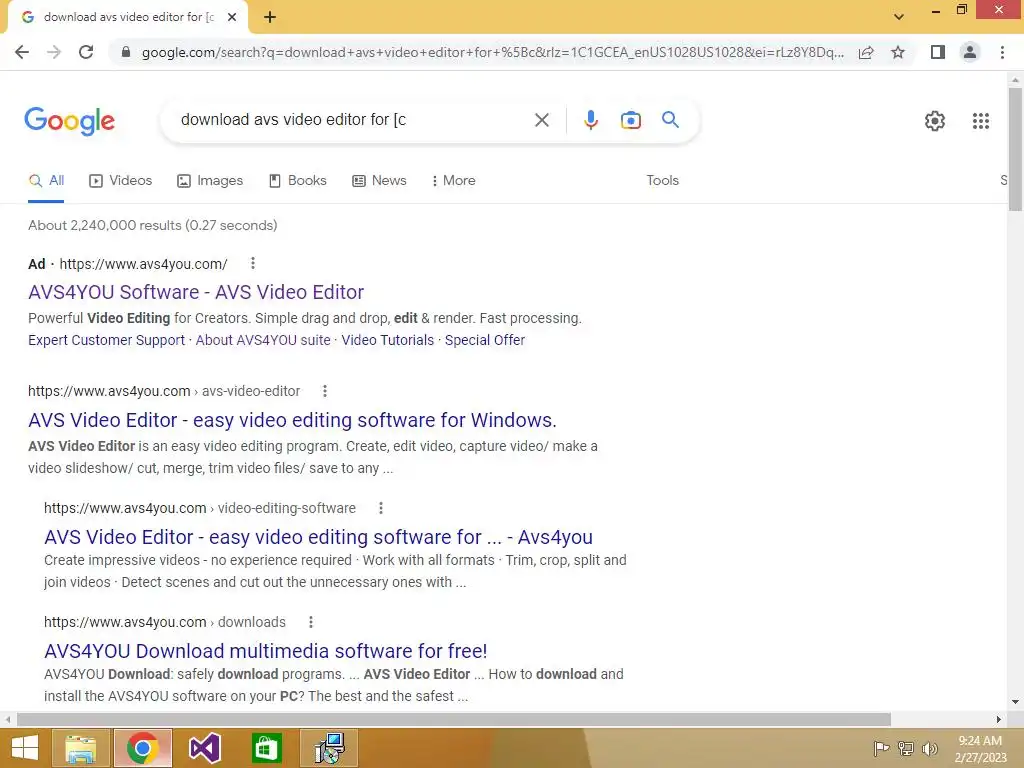The image size is (1024, 768).
Task: Click the forward navigation arrow
Action: point(54,52)
